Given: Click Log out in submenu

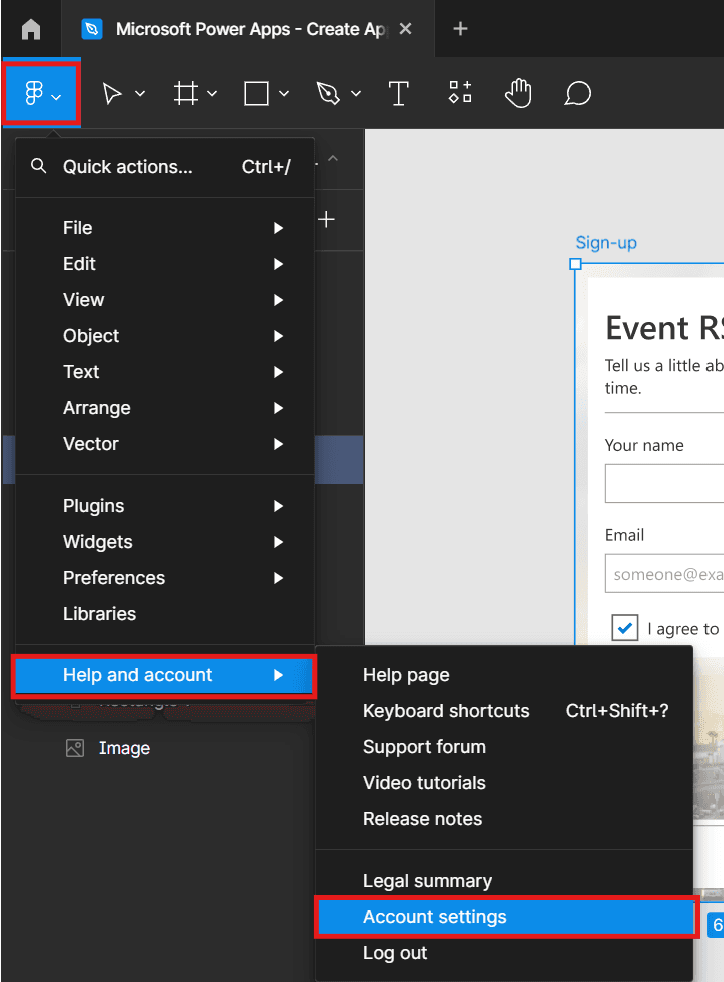Looking at the screenshot, I should click(395, 953).
